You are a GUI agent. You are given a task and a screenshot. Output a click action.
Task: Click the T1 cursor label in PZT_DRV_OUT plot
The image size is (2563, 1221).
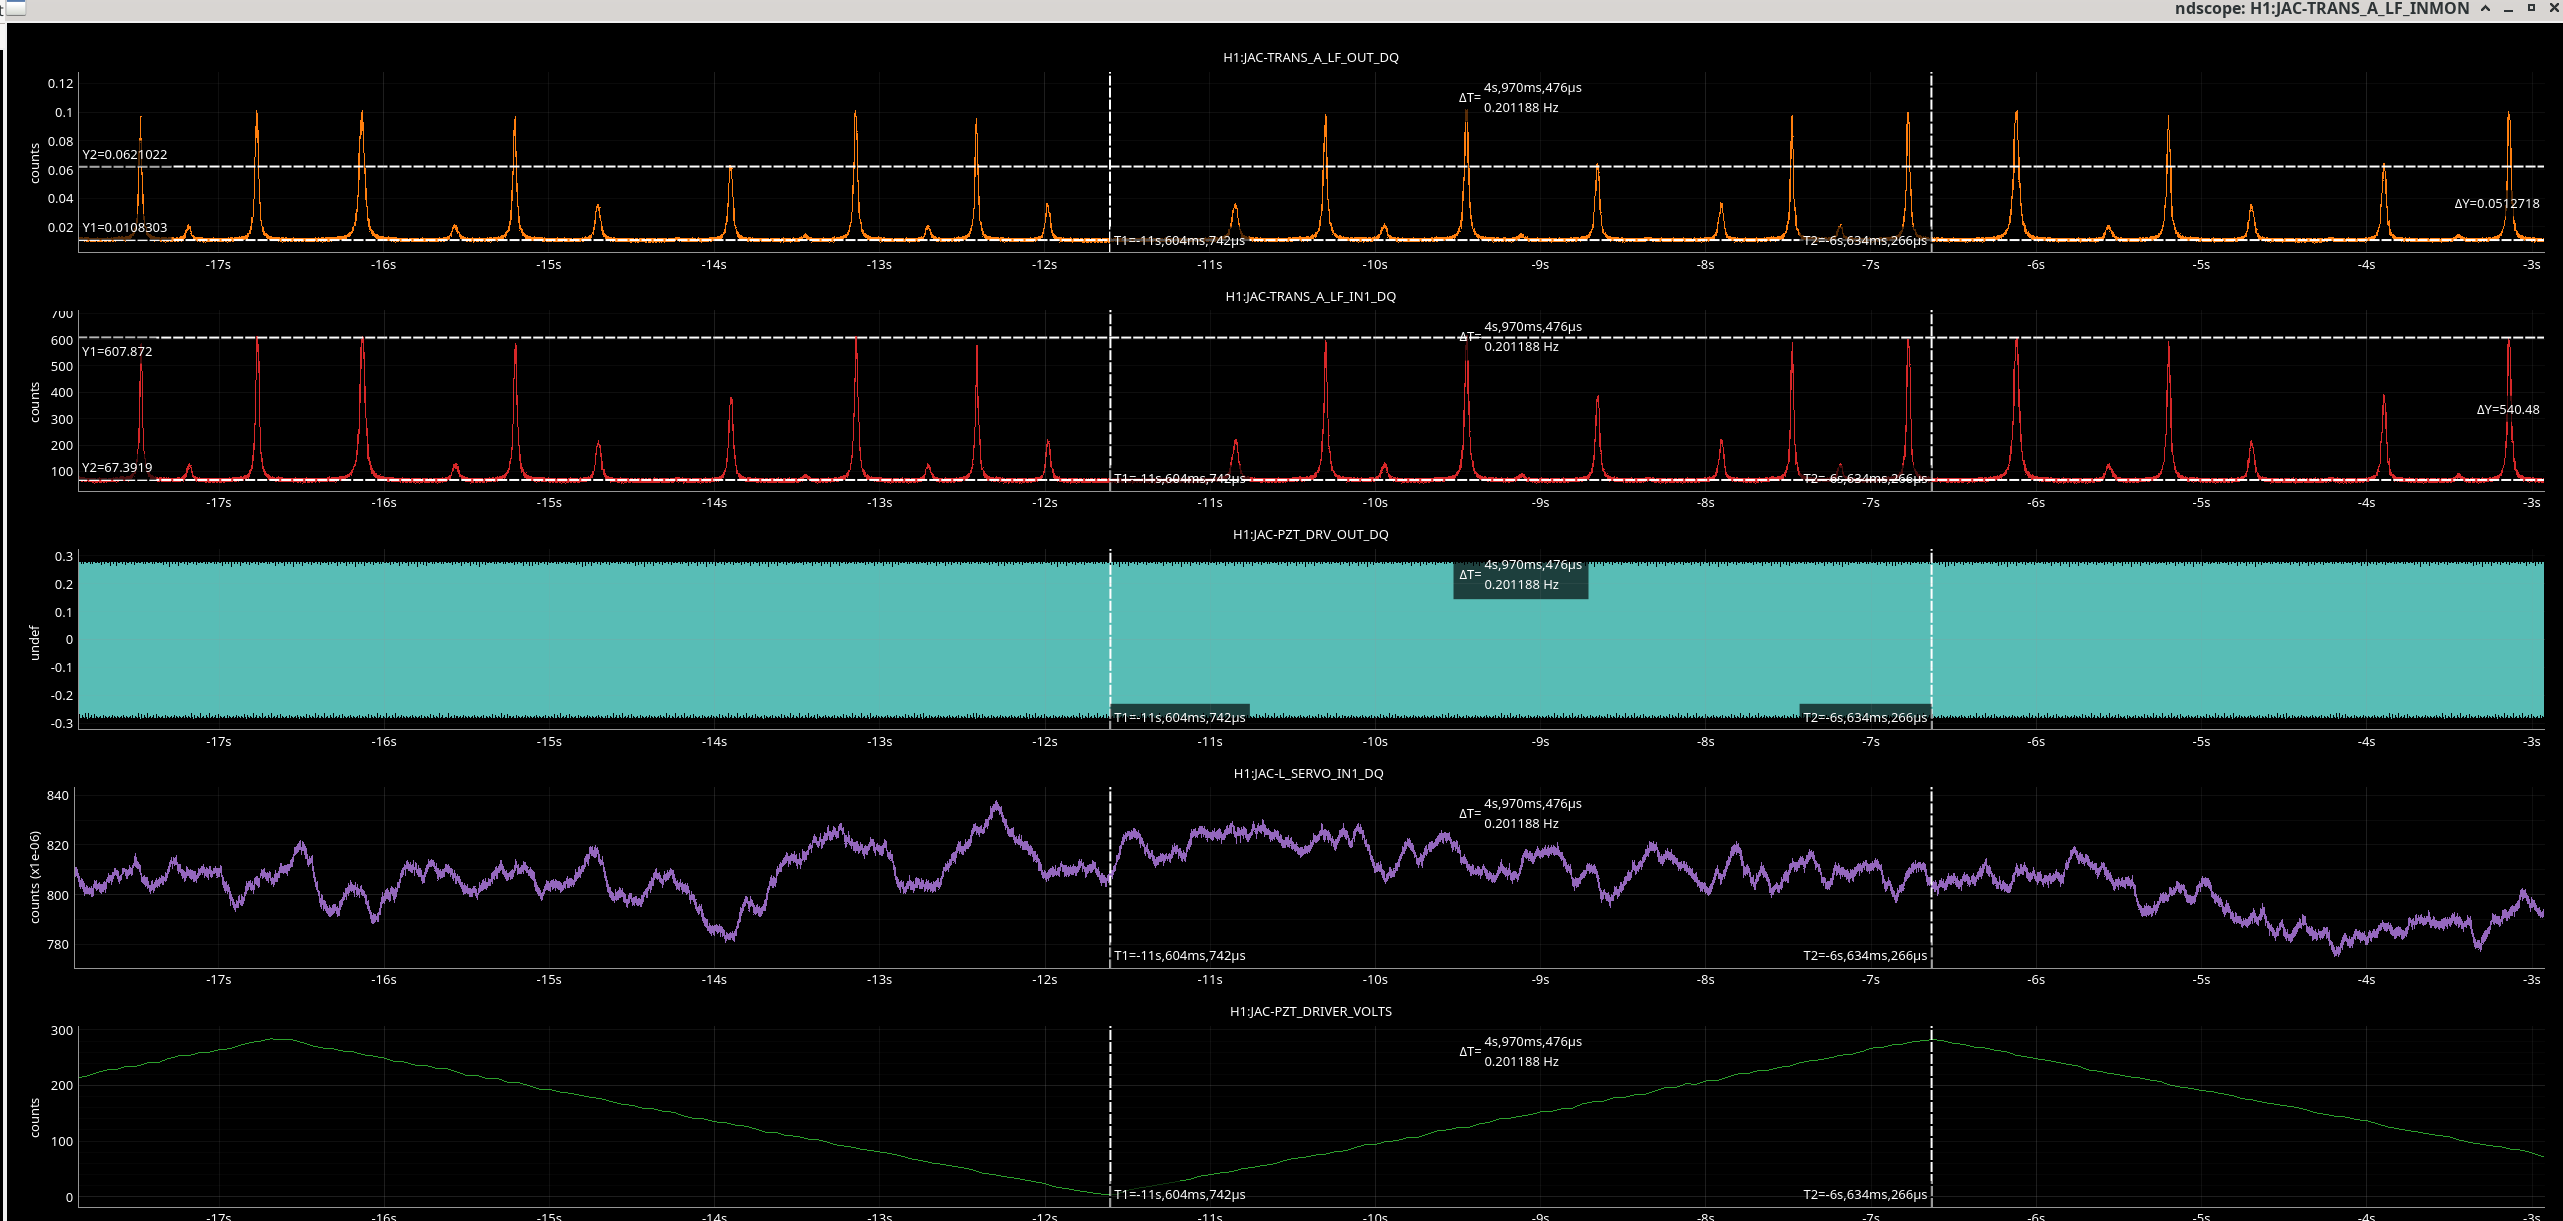tap(1180, 717)
